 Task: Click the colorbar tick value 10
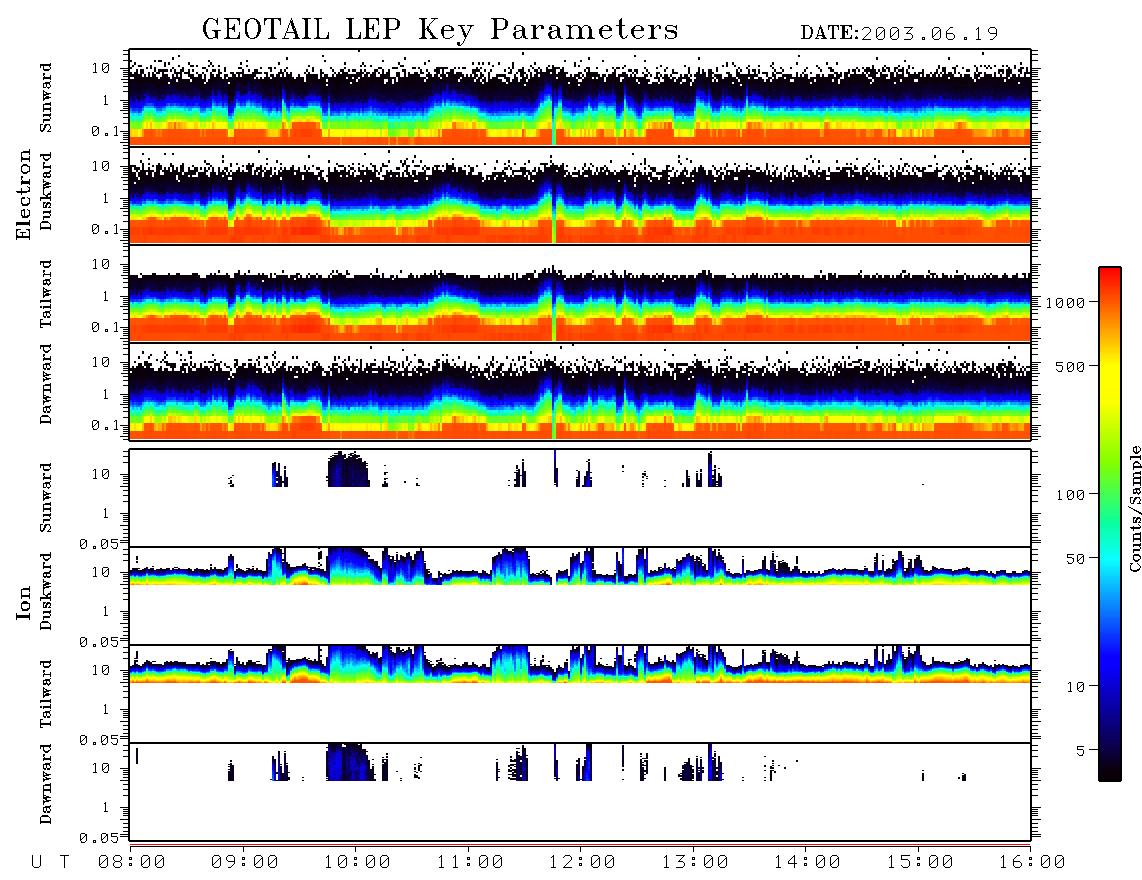pyautogui.click(x=1075, y=687)
